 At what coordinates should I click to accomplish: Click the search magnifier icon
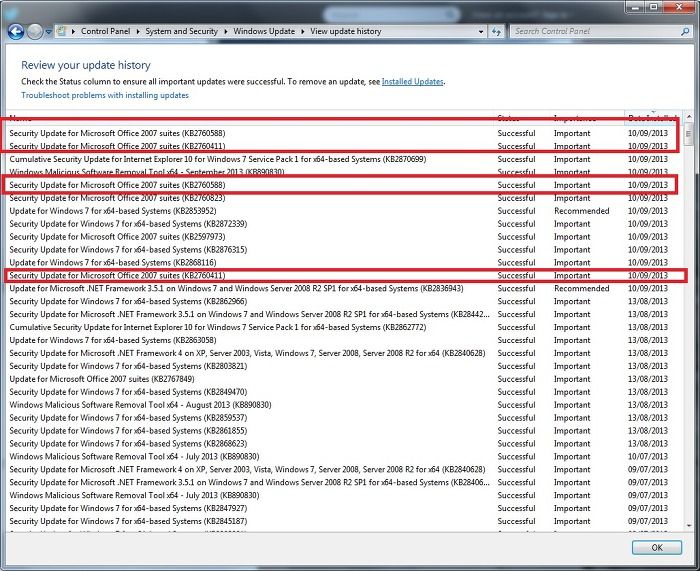click(x=685, y=31)
